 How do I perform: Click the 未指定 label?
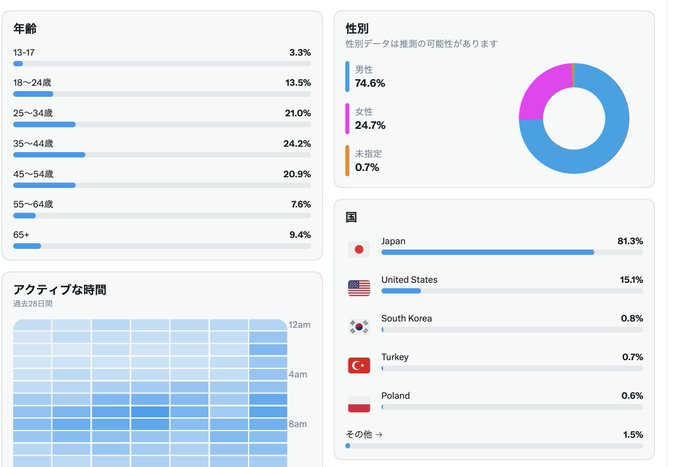pyautogui.click(x=368, y=154)
